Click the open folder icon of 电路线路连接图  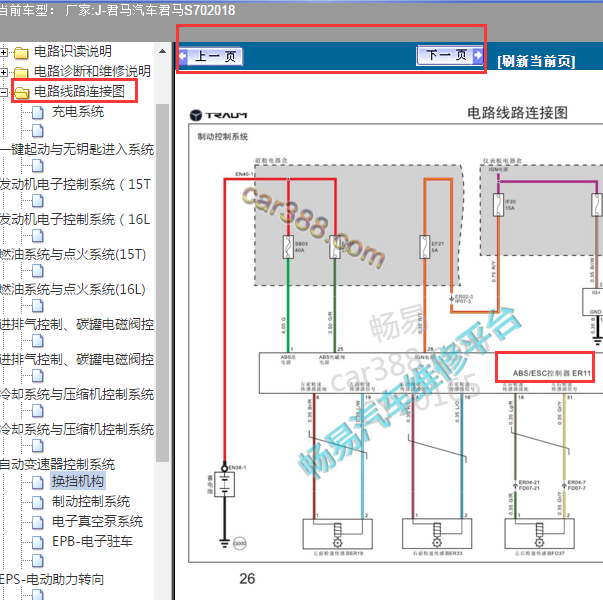pos(22,92)
